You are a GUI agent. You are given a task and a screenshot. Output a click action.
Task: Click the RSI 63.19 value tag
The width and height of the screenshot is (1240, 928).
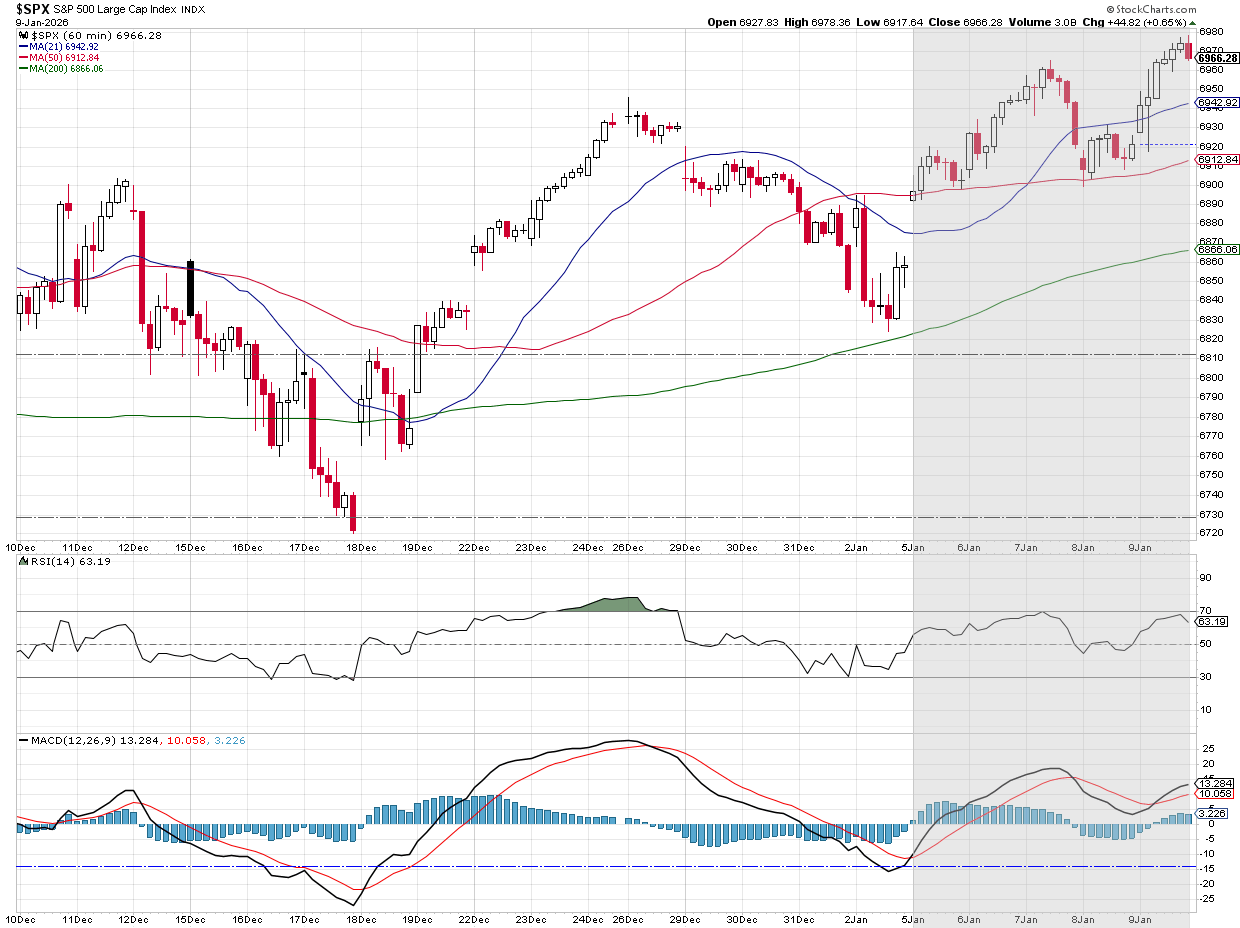[1212, 621]
